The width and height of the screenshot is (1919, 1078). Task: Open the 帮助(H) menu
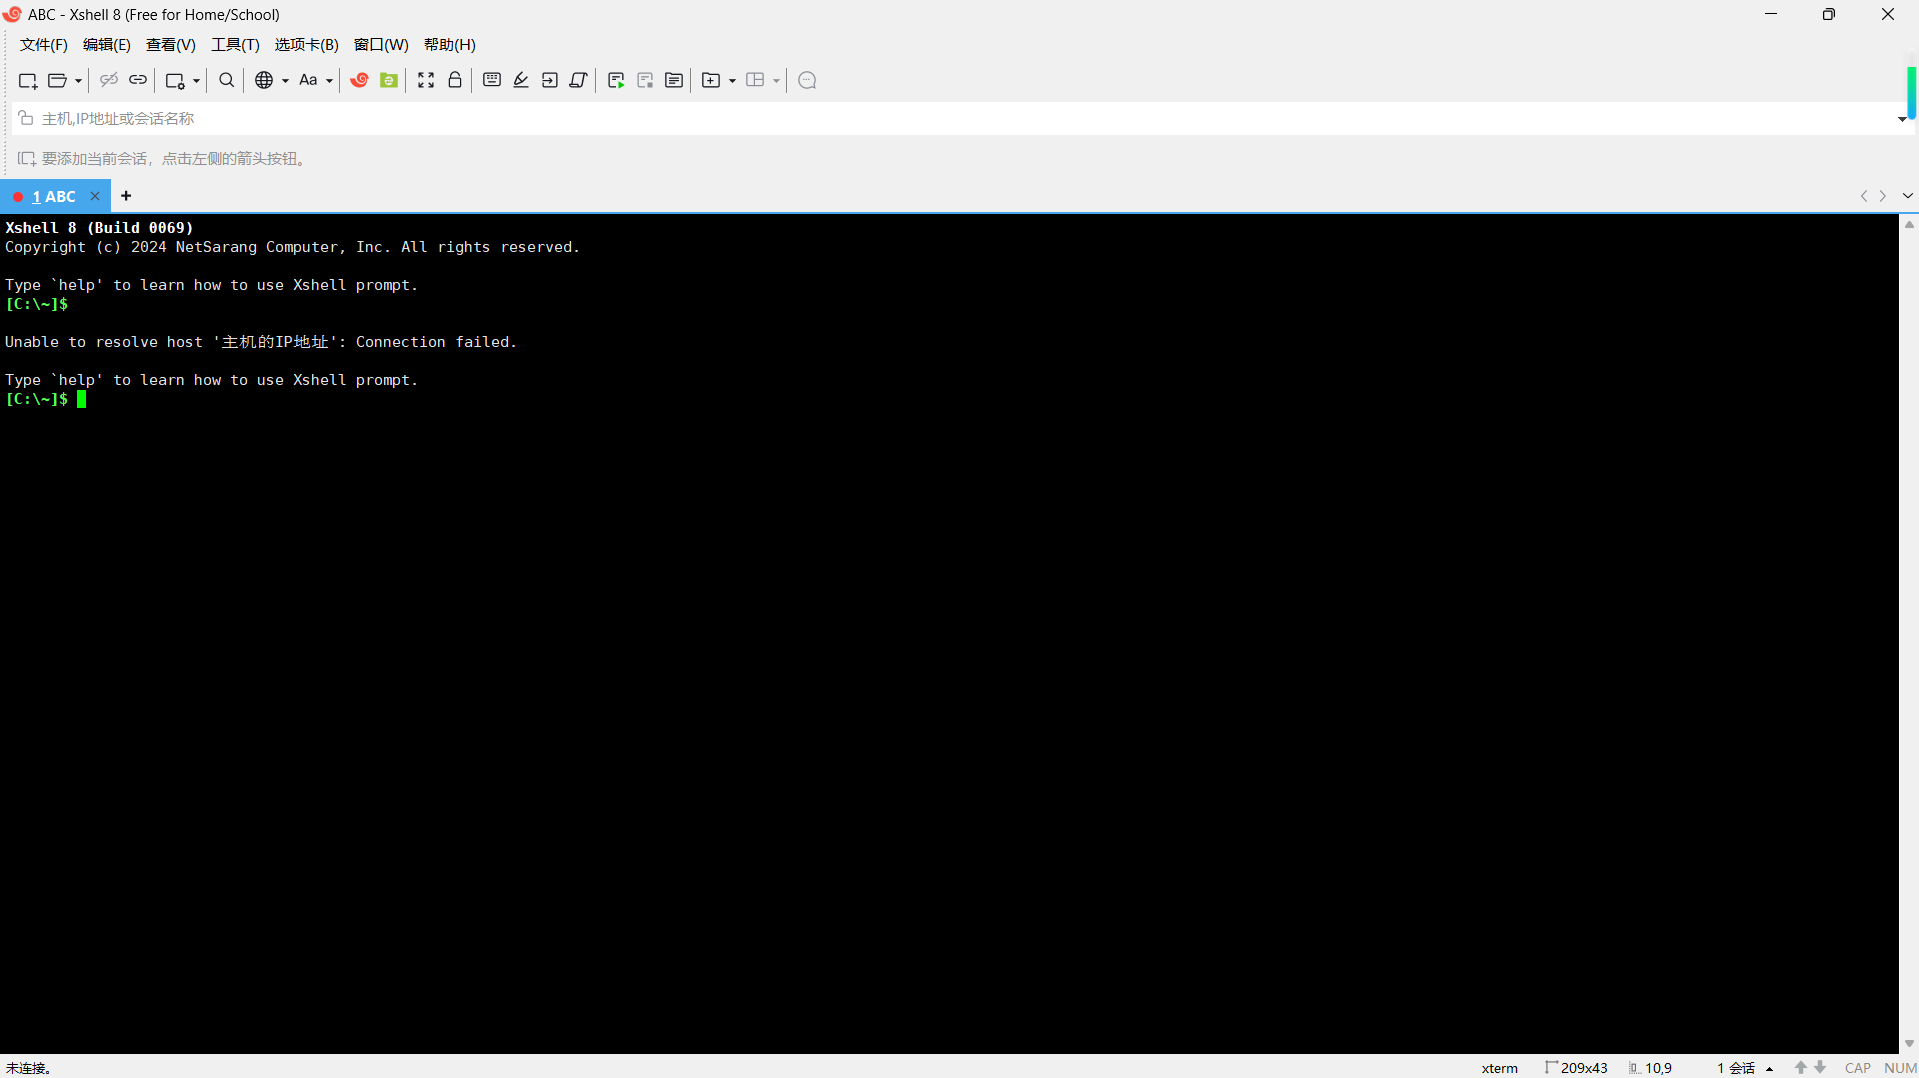point(450,45)
